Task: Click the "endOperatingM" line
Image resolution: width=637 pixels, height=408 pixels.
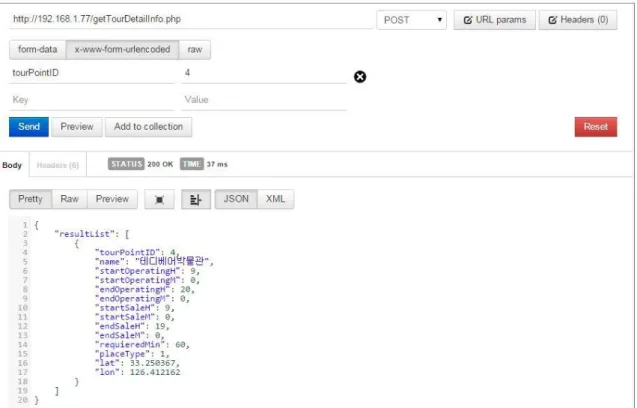Action: [142, 299]
